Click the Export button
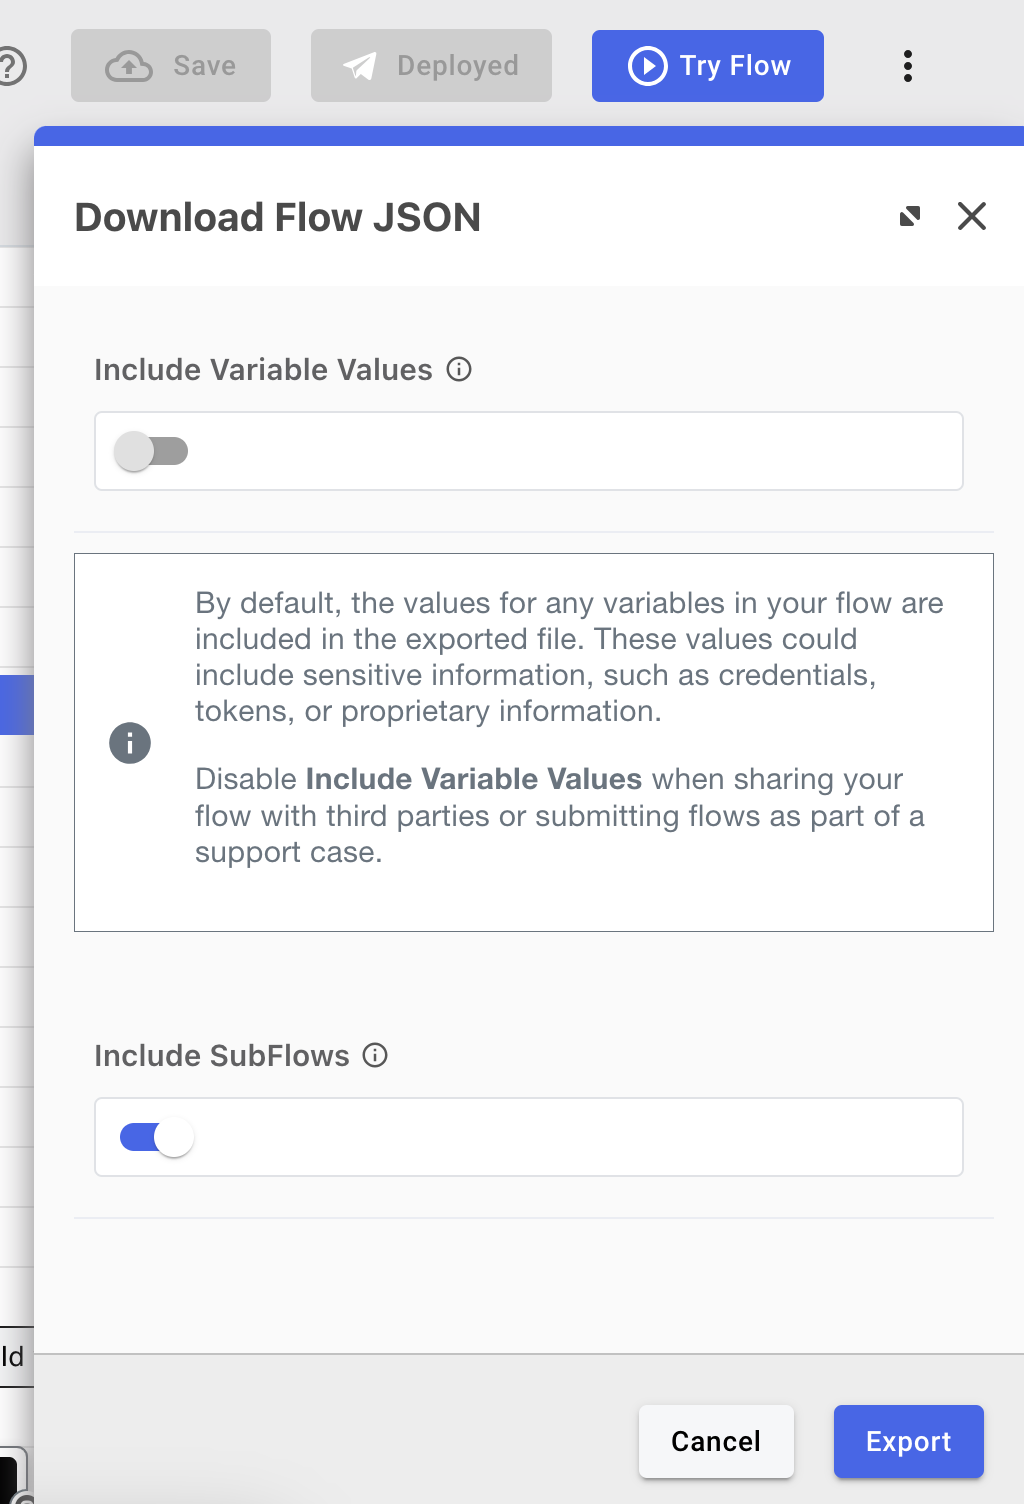The image size is (1024, 1504). 908,1441
